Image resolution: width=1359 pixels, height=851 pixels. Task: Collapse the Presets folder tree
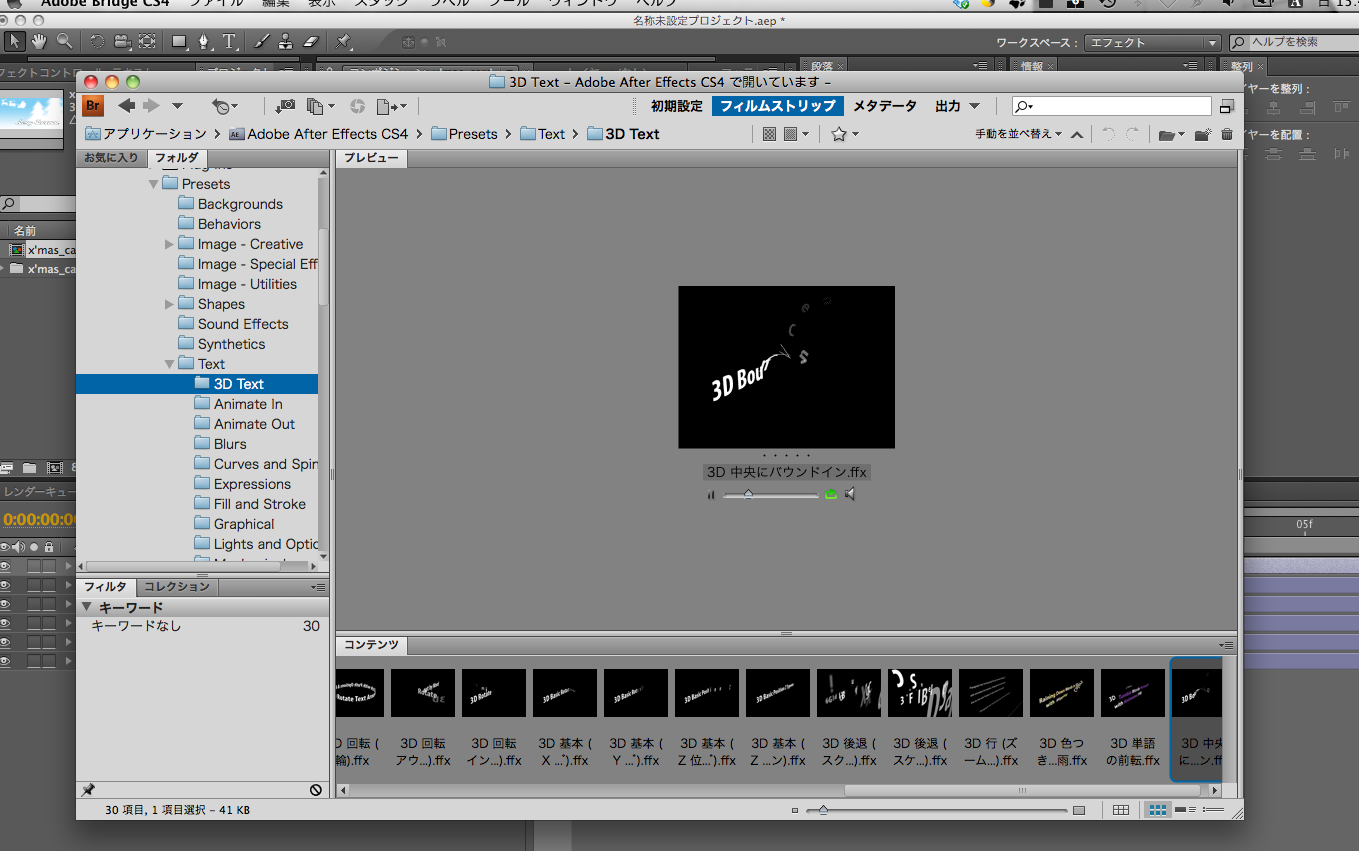(153, 184)
